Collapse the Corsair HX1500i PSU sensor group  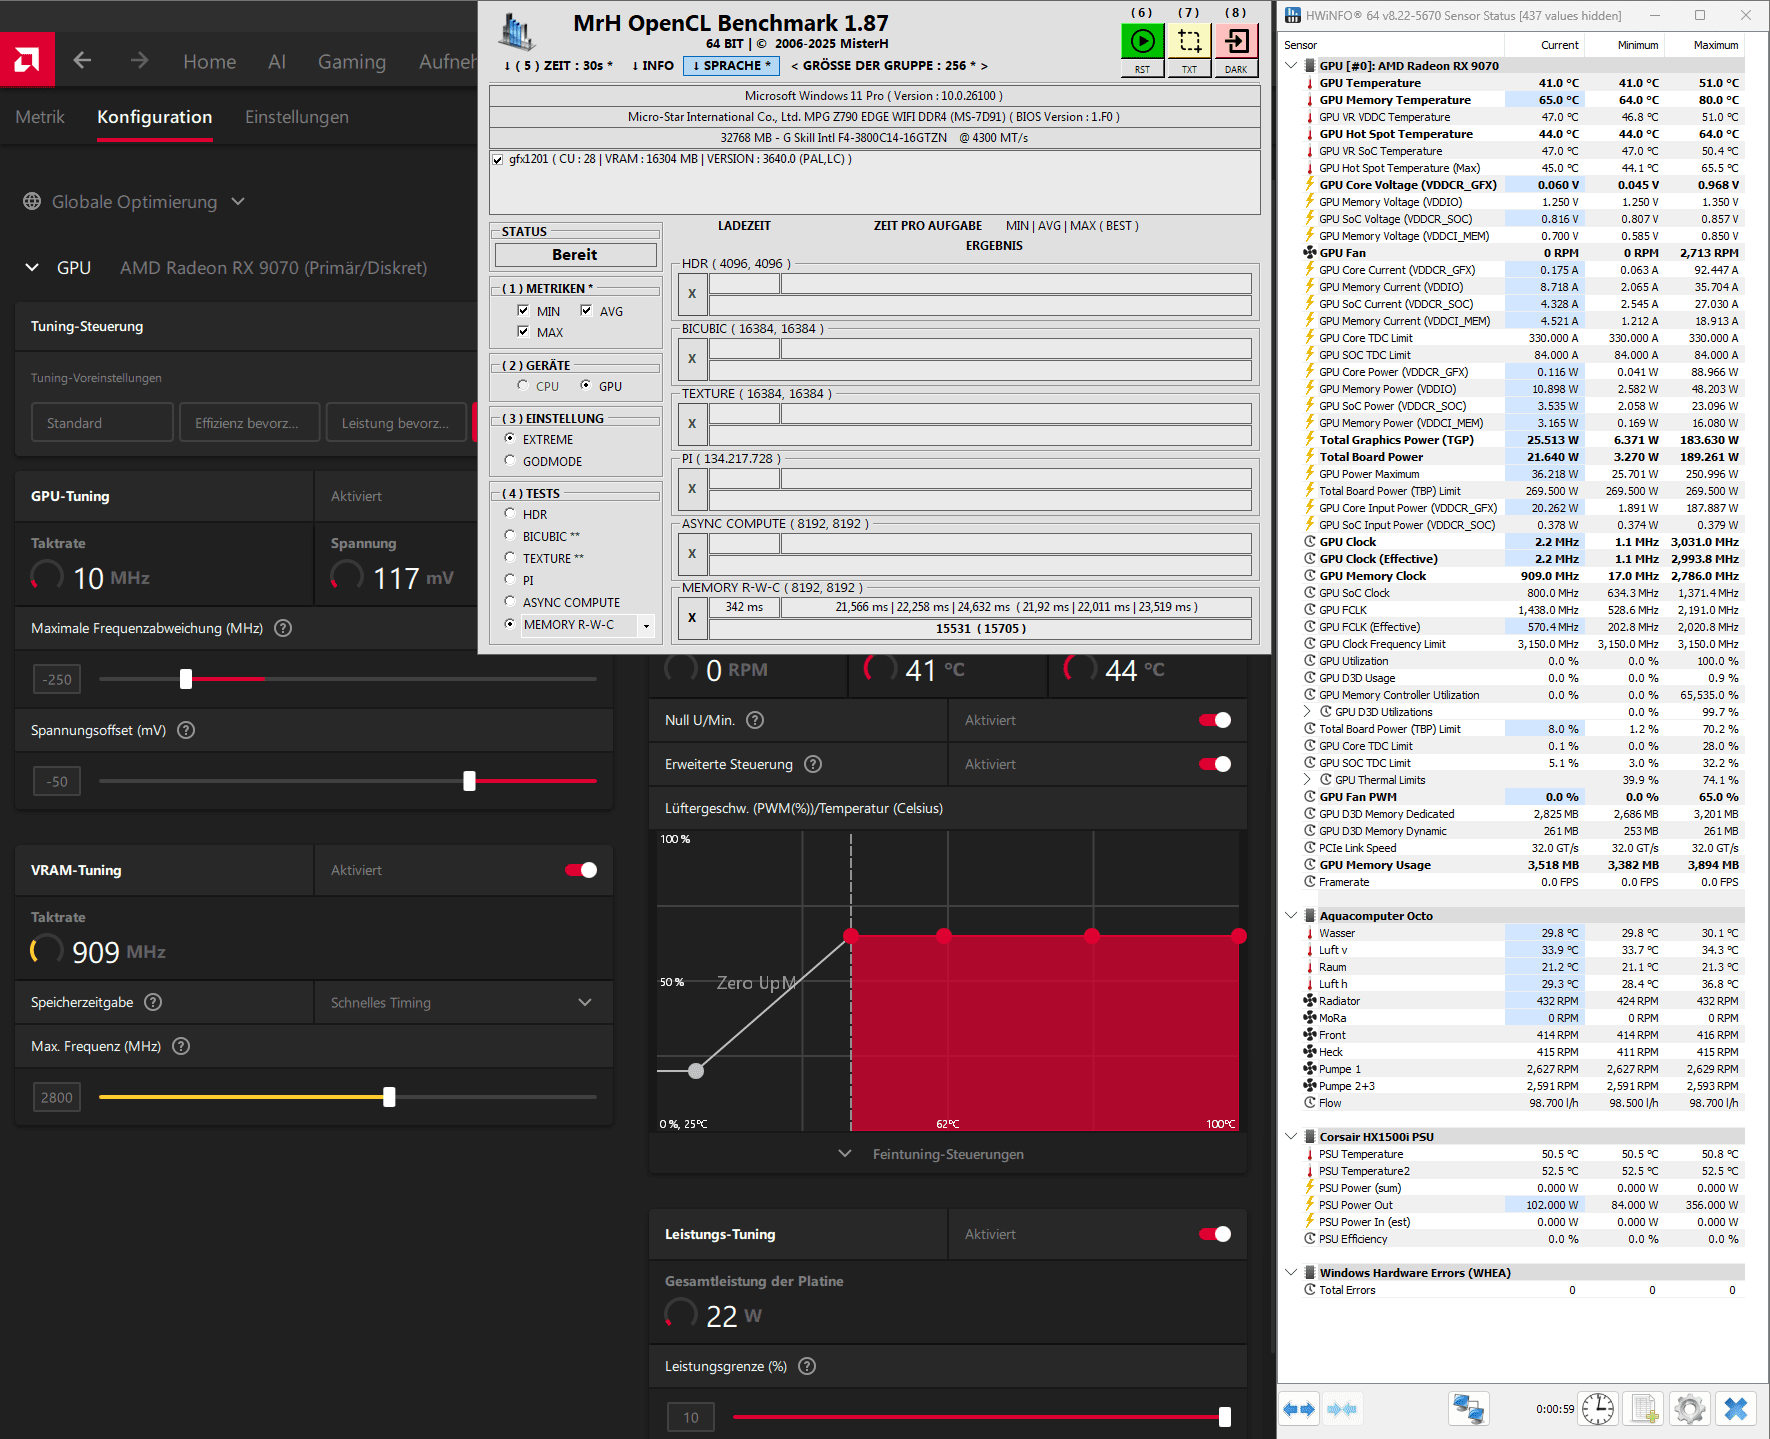[x=1291, y=1137]
